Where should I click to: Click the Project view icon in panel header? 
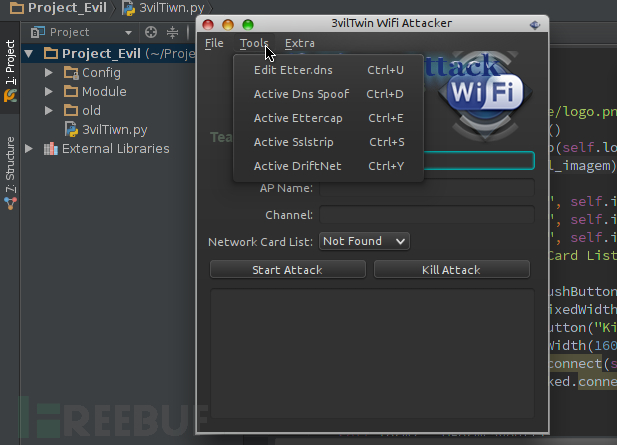pos(38,32)
